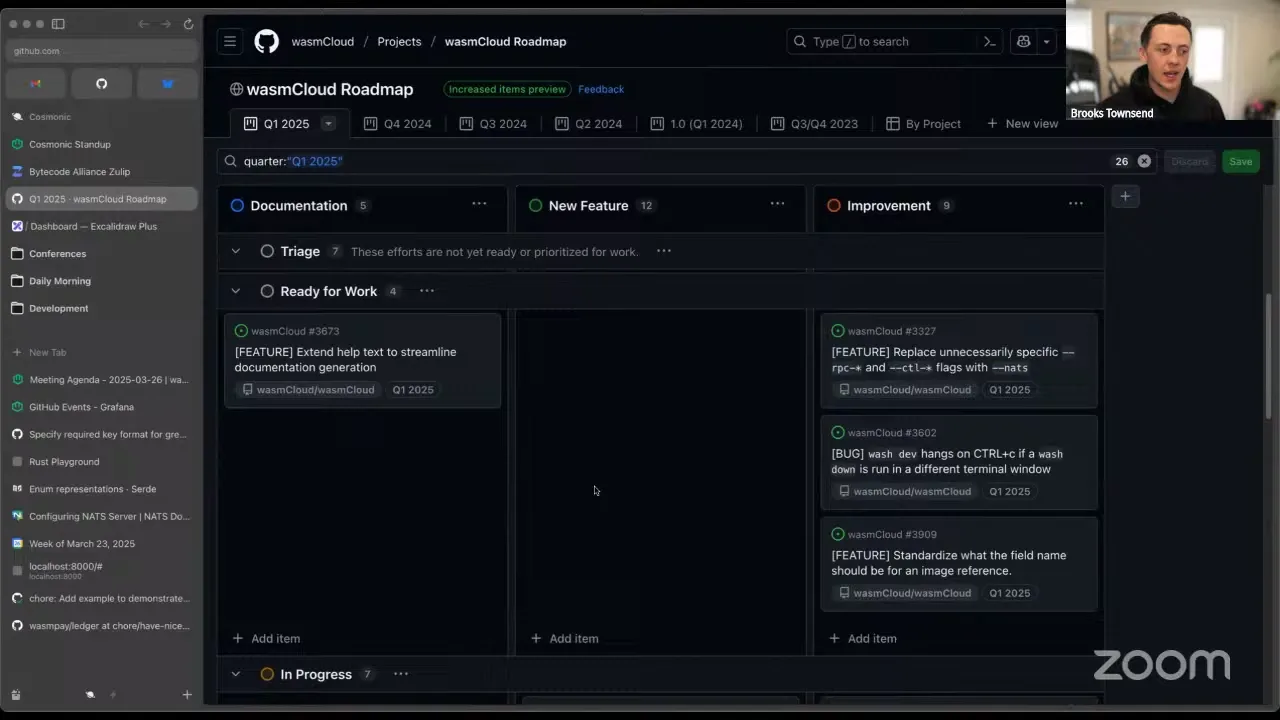Toggle the browser sidebar panel icon
Viewport: 1280px width, 720px height.
[58, 24]
